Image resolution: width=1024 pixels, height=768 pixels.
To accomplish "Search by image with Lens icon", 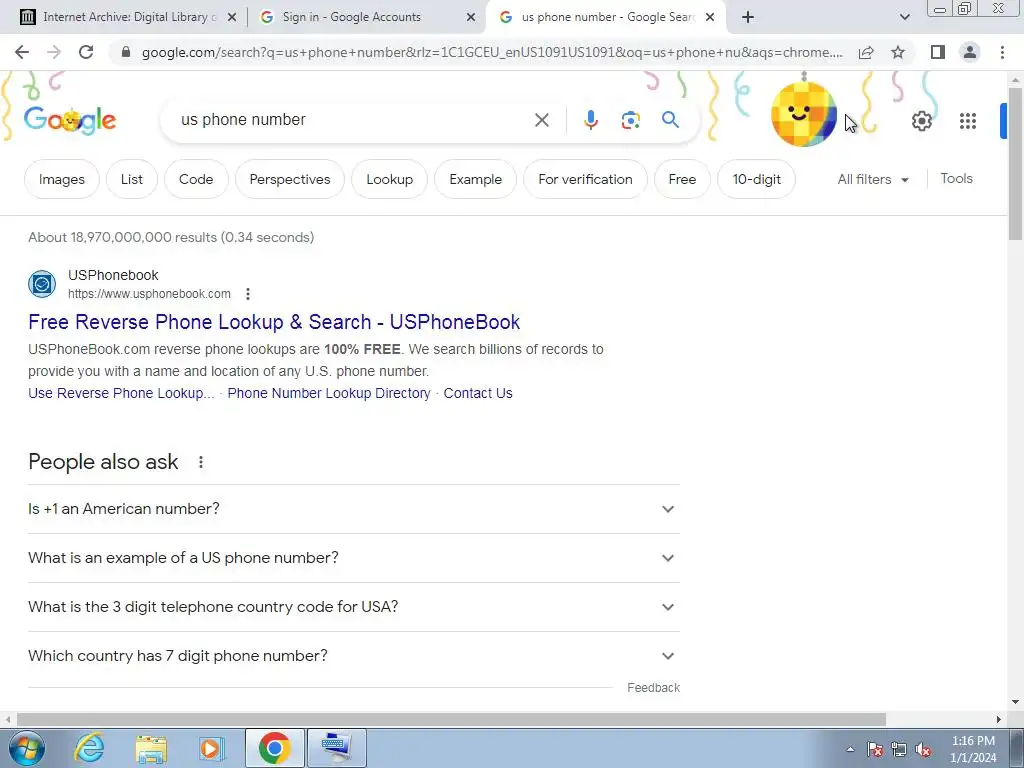I will tap(630, 120).
